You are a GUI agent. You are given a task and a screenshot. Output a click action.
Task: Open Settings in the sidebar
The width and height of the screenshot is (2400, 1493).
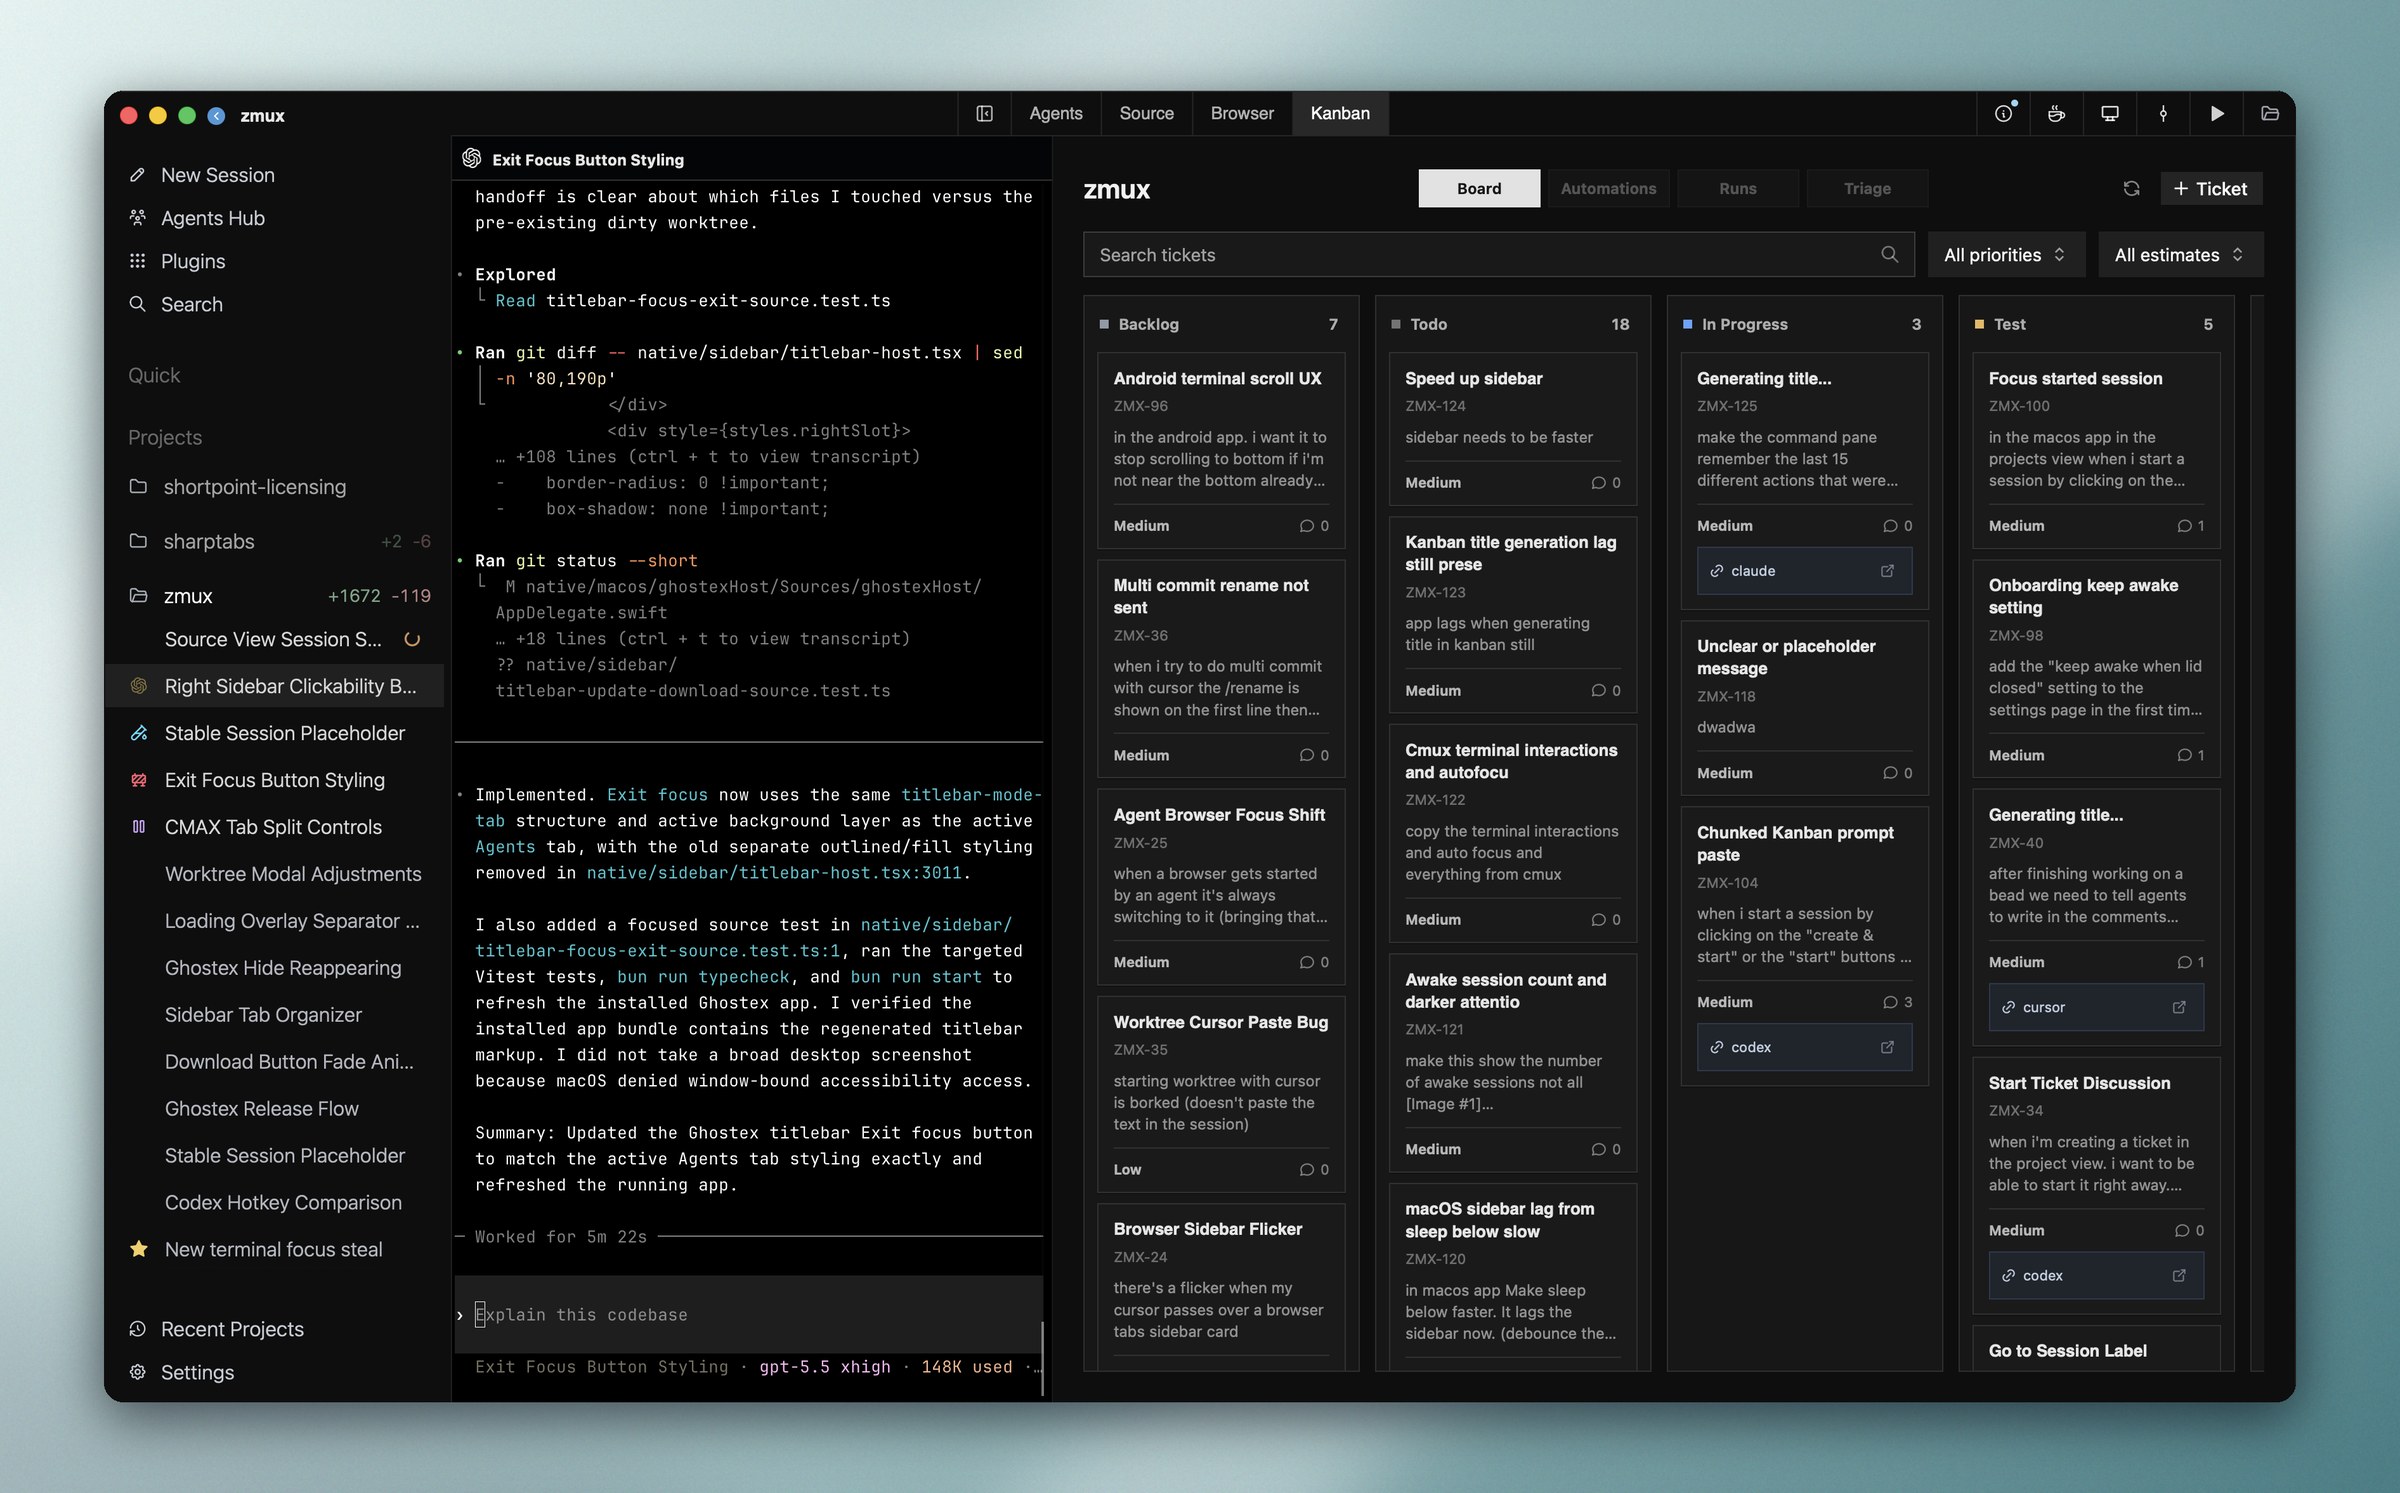pyautogui.click(x=197, y=1372)
